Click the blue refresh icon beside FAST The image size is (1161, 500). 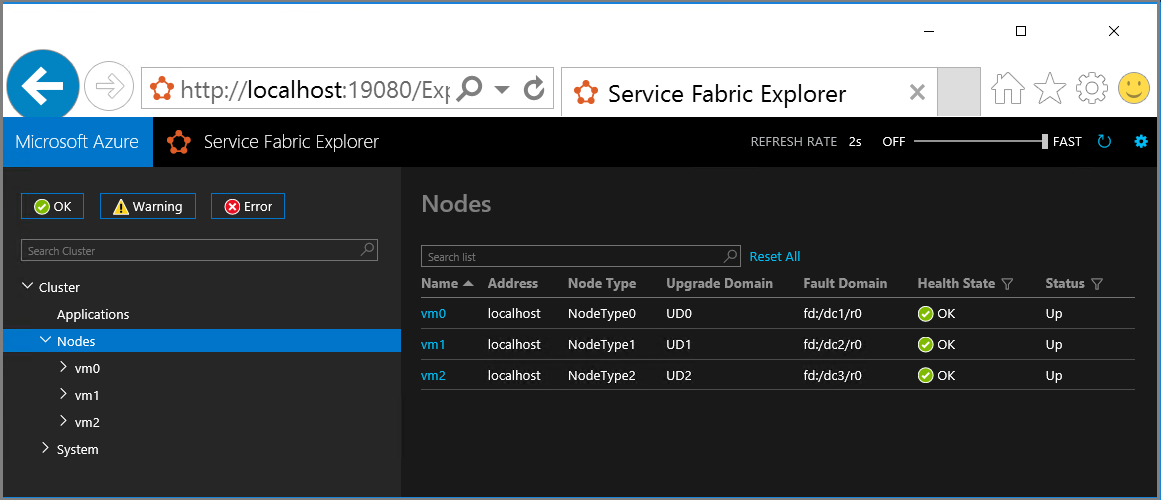tap(1104, 142)
